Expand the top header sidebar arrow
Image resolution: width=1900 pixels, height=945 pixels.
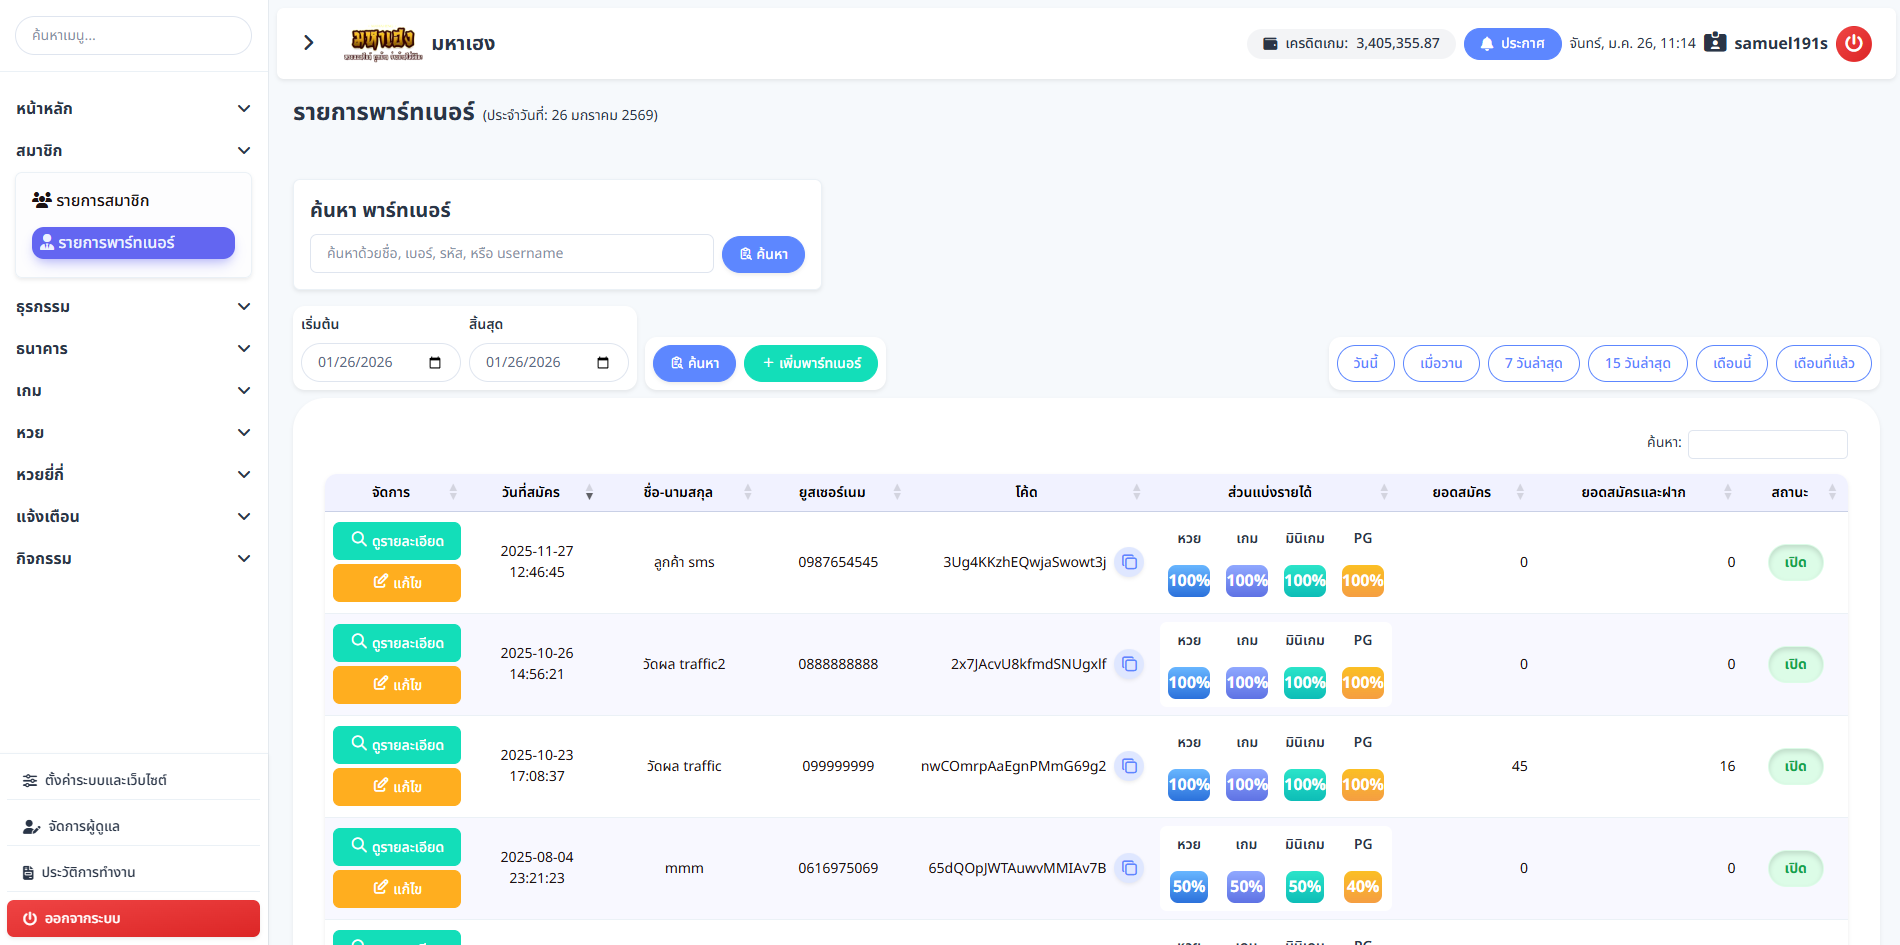point(309,43)
